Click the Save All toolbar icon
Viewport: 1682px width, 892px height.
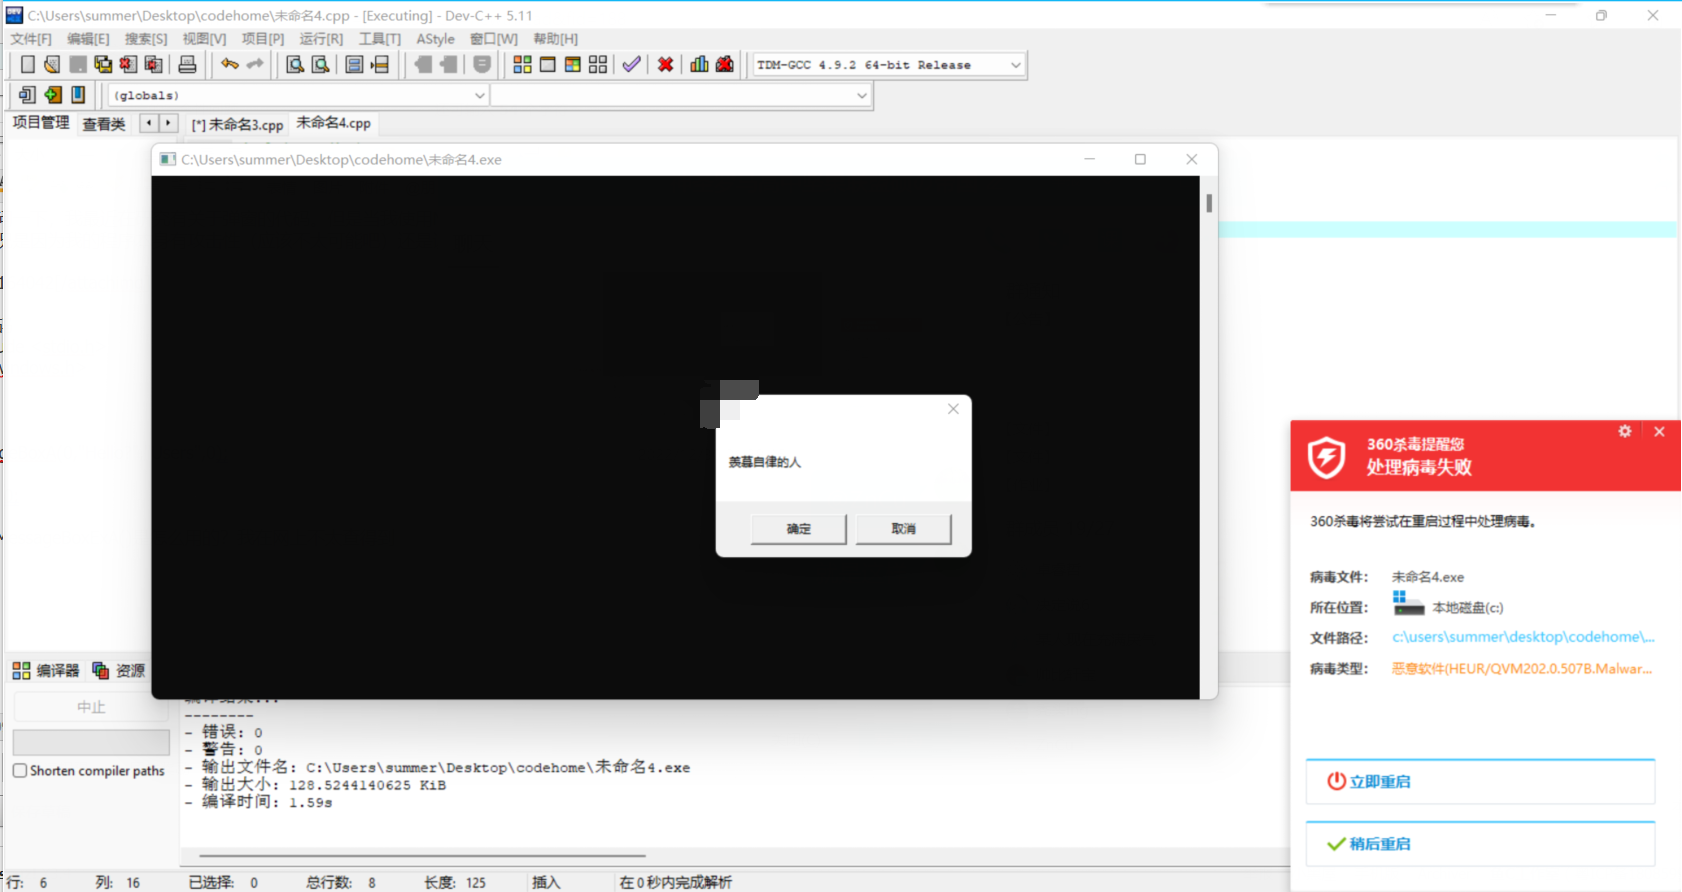(103, 65)
